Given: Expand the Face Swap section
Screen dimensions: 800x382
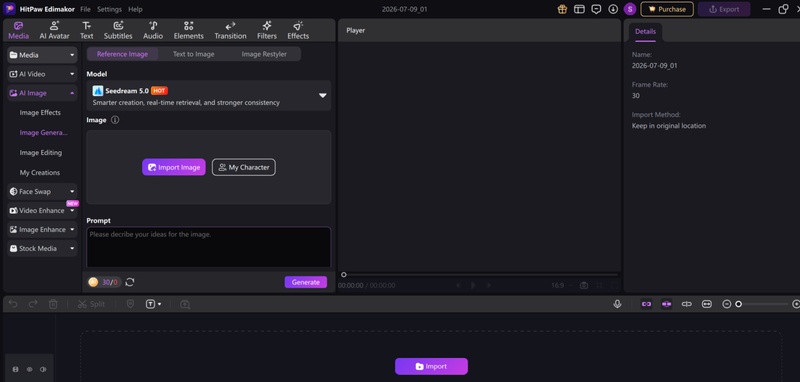Looking at the screenshot, I should coord(42,192).
